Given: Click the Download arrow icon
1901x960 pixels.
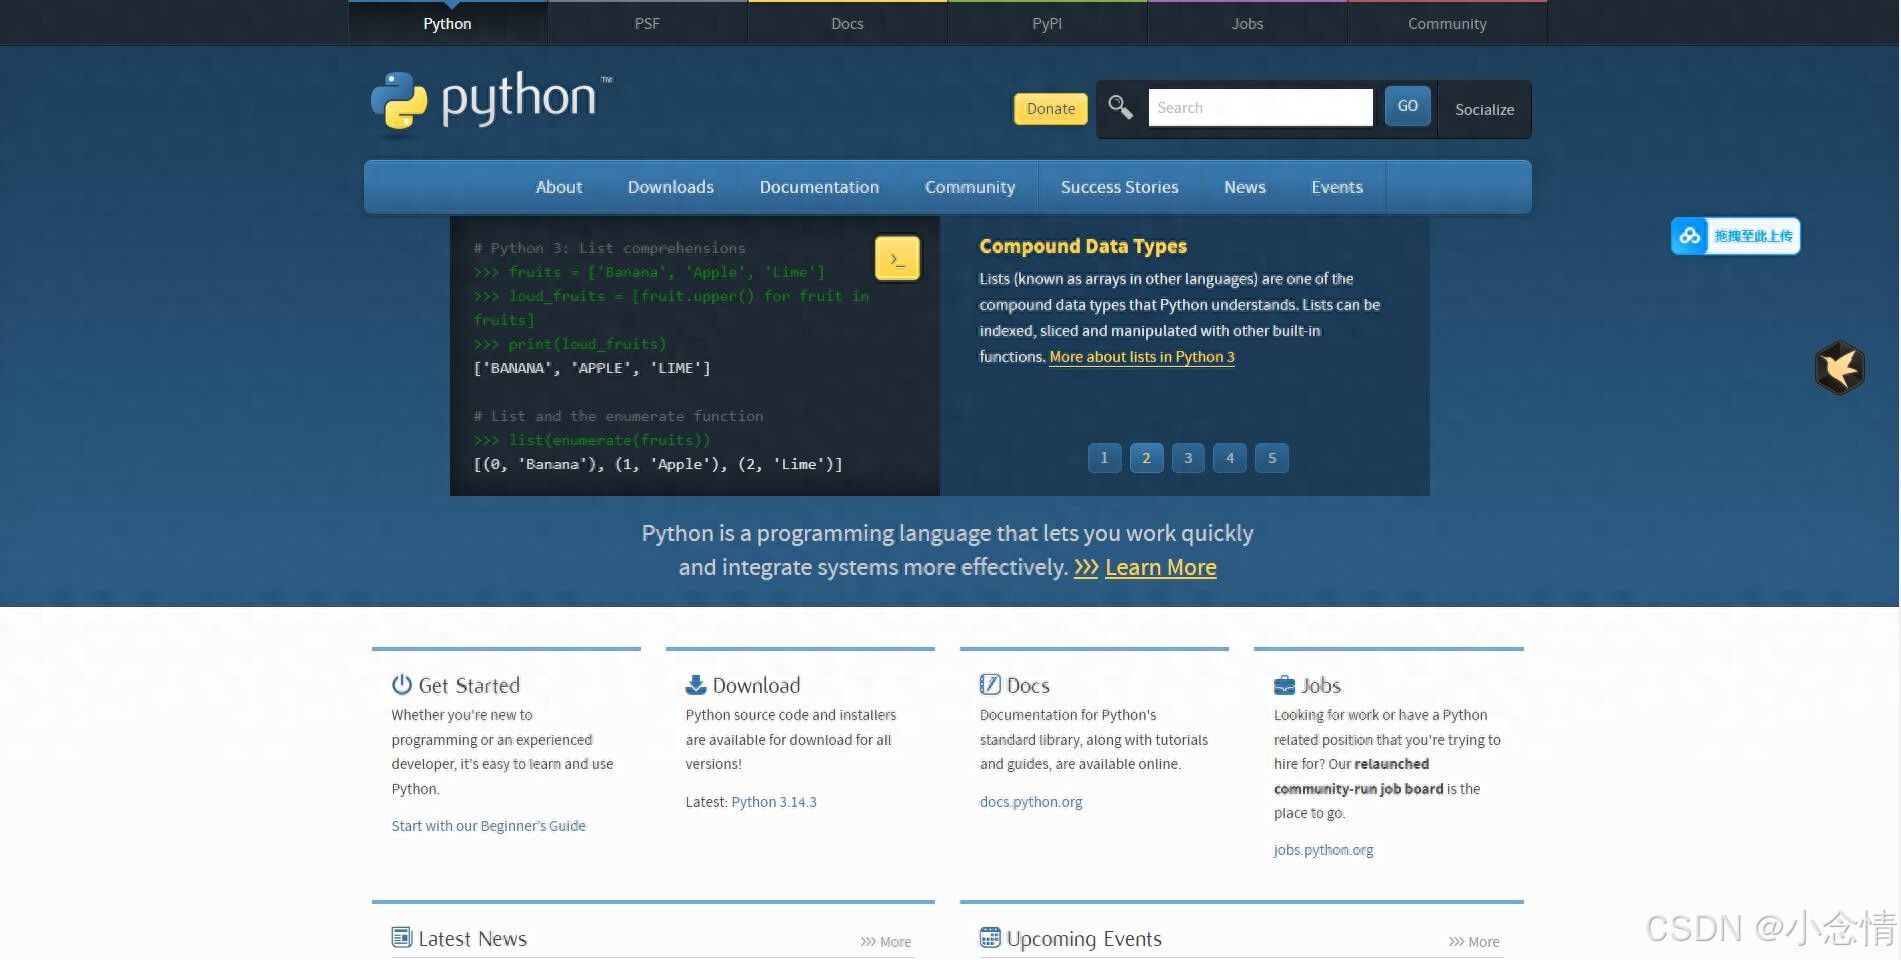Looking at the screenshot, I should [696, 685].
